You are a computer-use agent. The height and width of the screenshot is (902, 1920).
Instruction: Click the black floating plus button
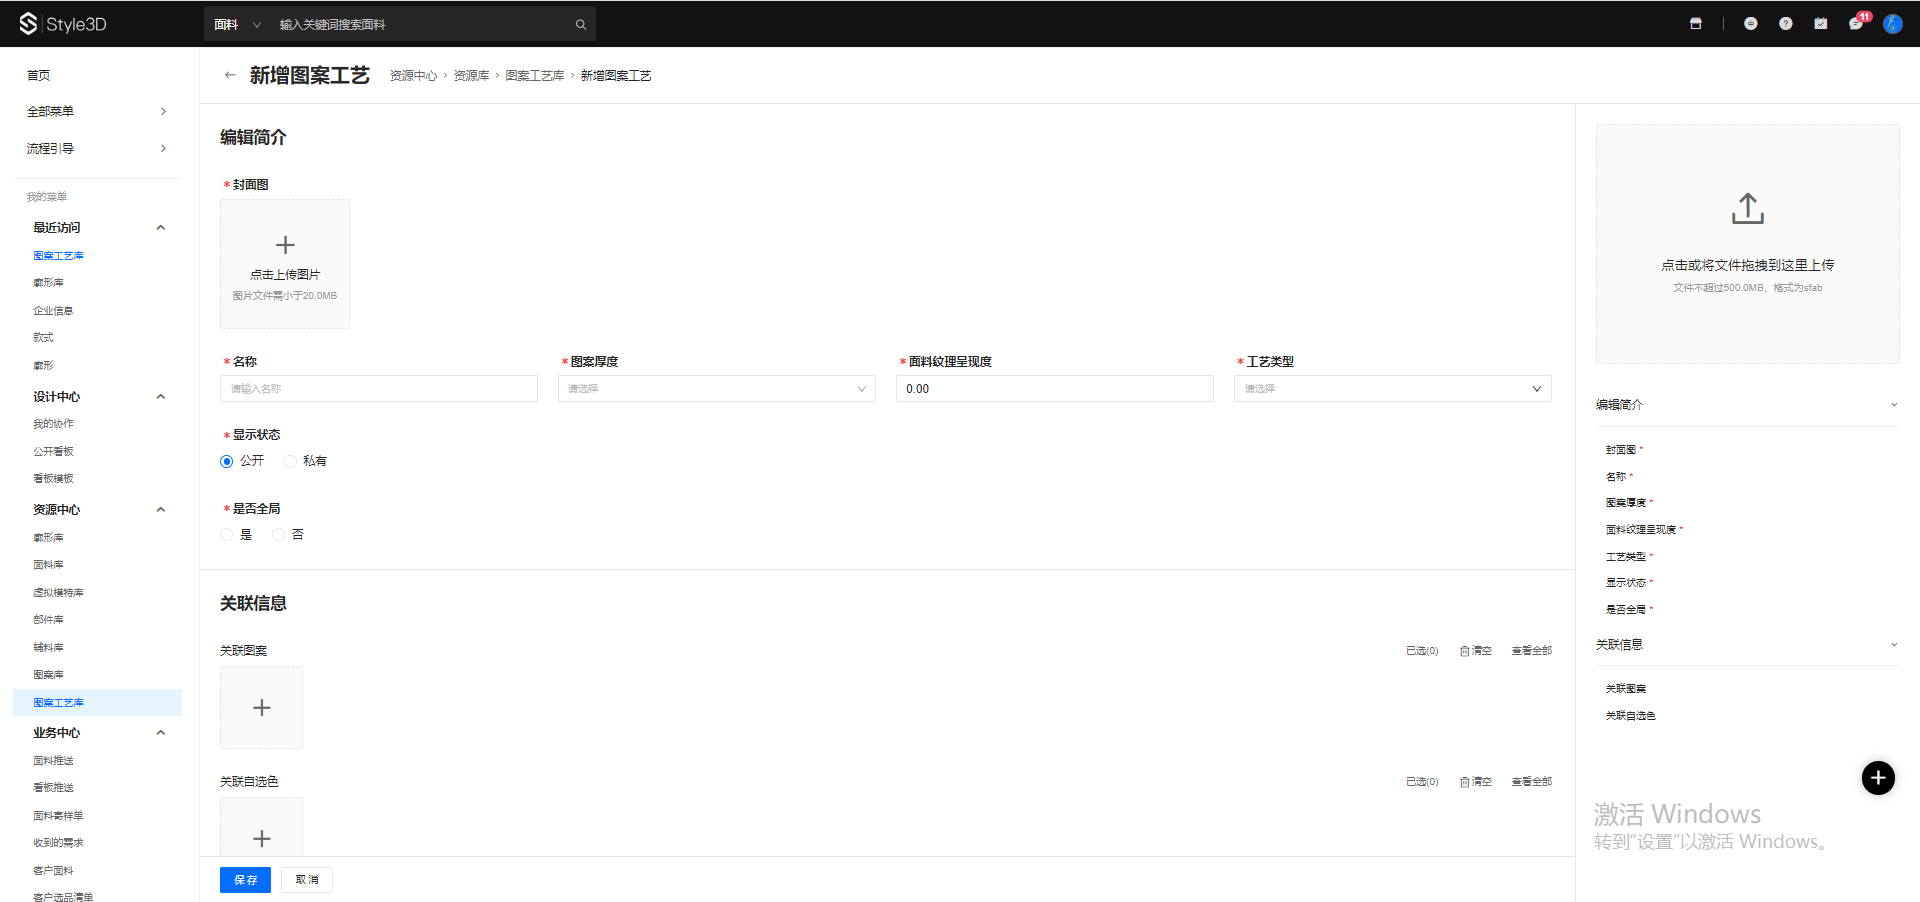click(x=1877, y=778)
